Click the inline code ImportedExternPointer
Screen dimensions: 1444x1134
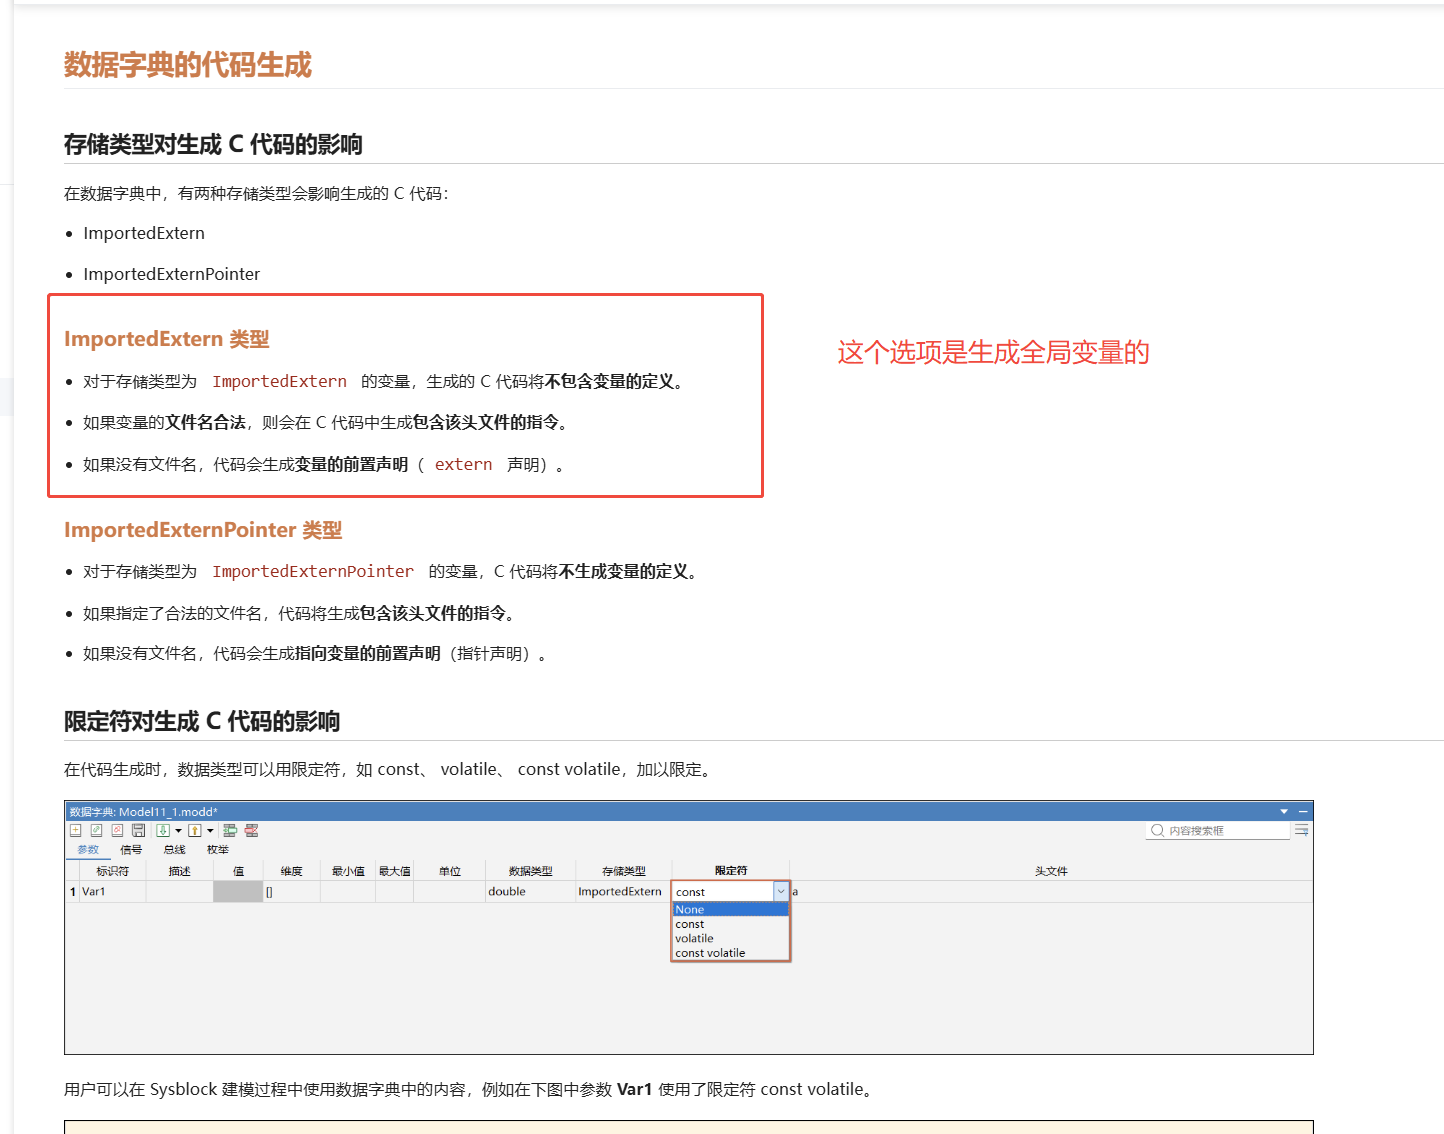coord(313,571)
